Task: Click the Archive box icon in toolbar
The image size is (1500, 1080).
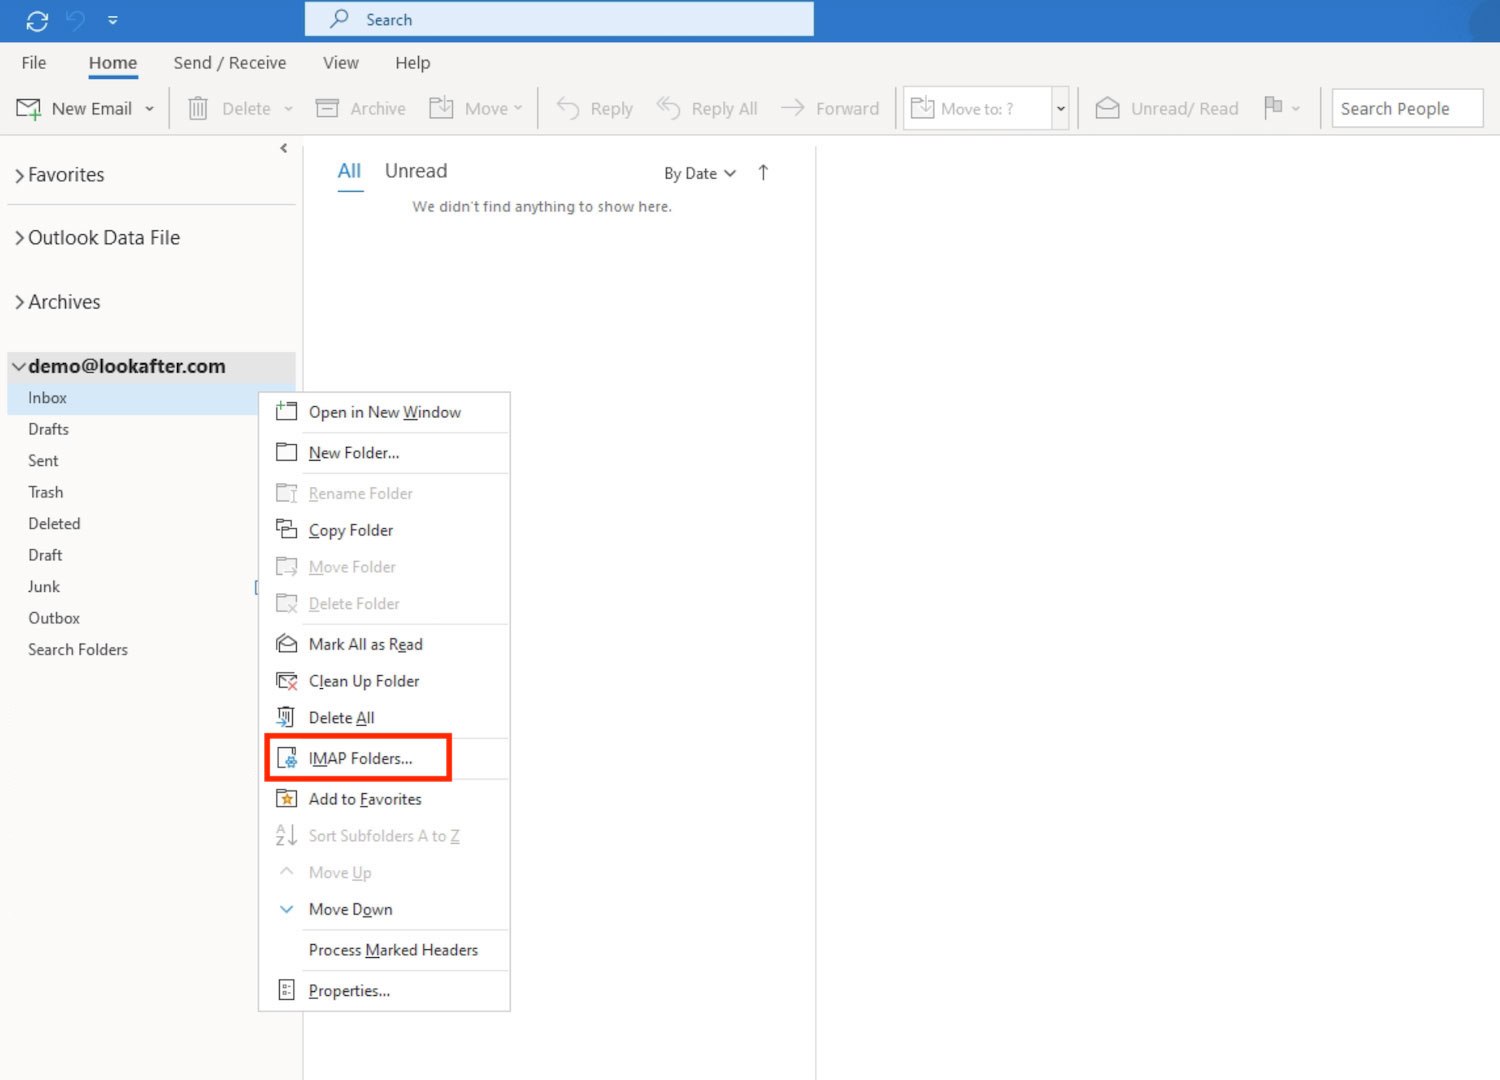Action: [x=327, y=108]
